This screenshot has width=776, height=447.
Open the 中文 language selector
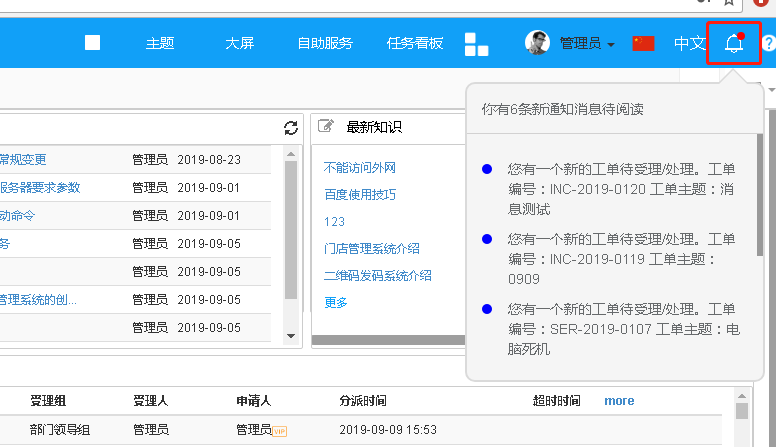click(x=689, y=43)
